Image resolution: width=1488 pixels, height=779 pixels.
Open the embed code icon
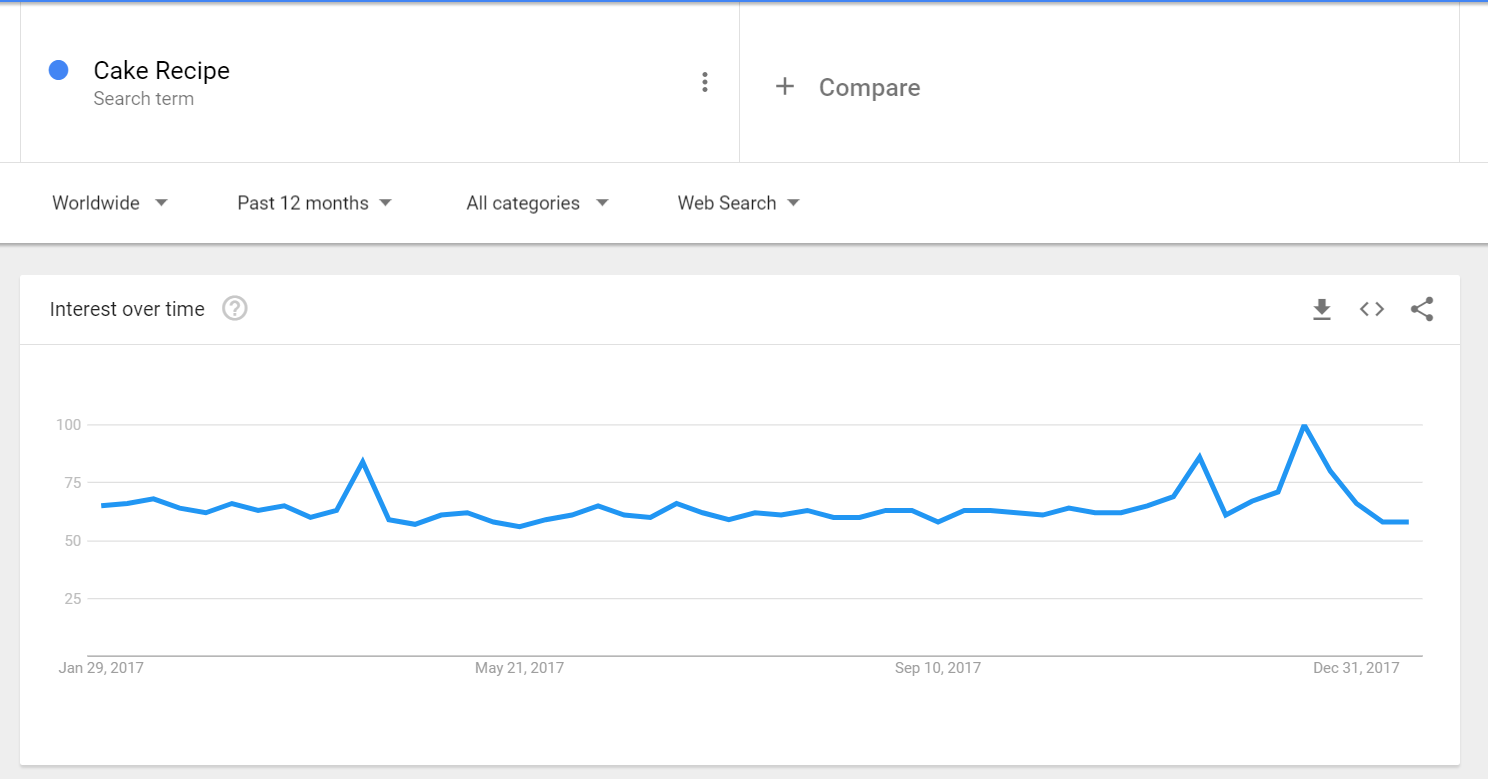(x=1372, y=310)
